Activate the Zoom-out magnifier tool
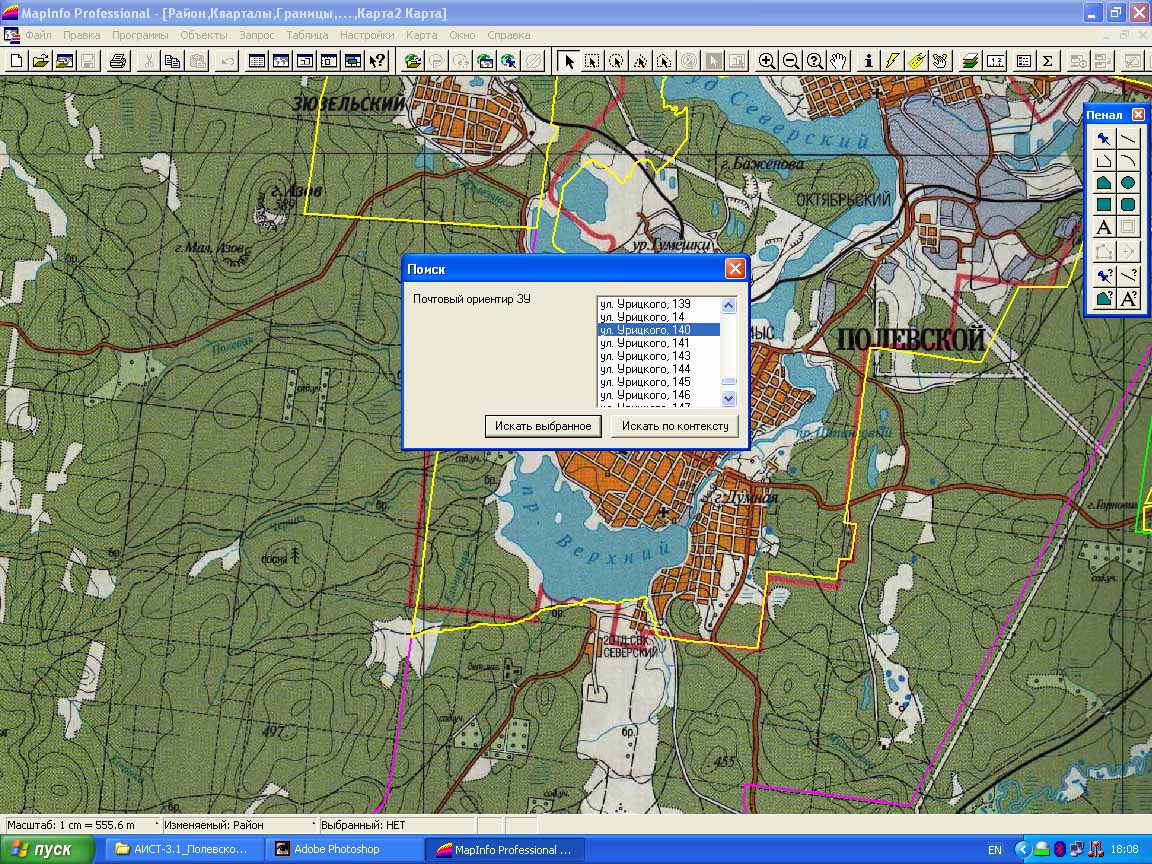The width and height of the screenshot is (1152, 864). pyautogui.click(x=791, y=61)
